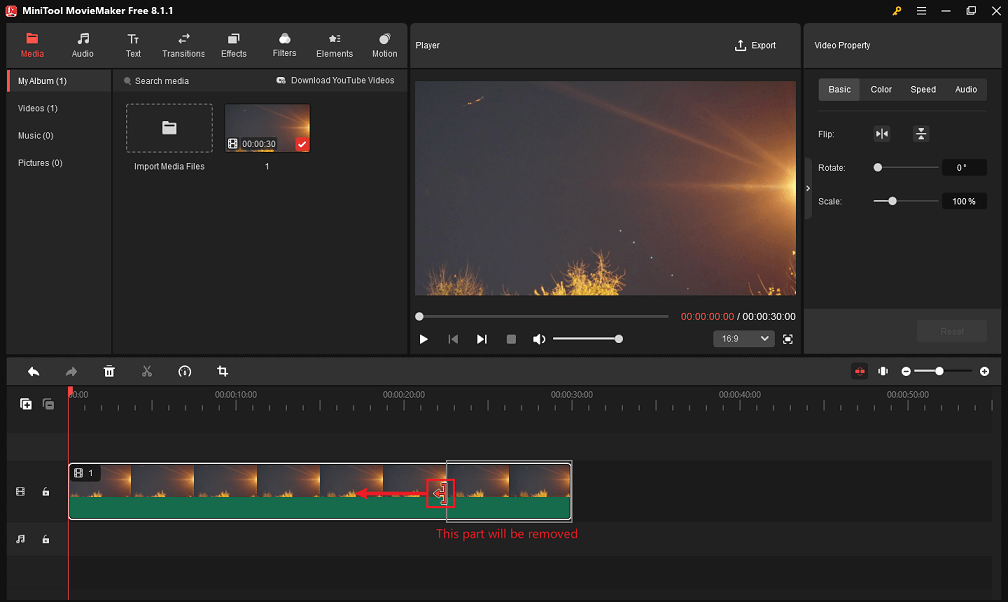Viewport: 1008px width, 602px height.
Task: Flip the video horizontally
Action: (x=882, y=134)
